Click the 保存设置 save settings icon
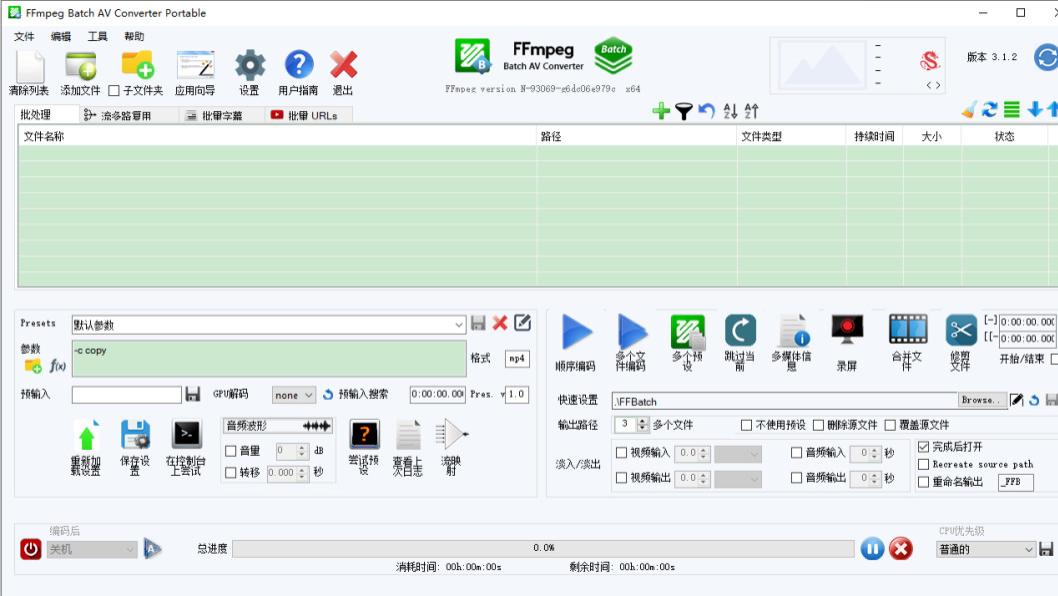Screen dimensions: 1058x596 coord(135,435)
